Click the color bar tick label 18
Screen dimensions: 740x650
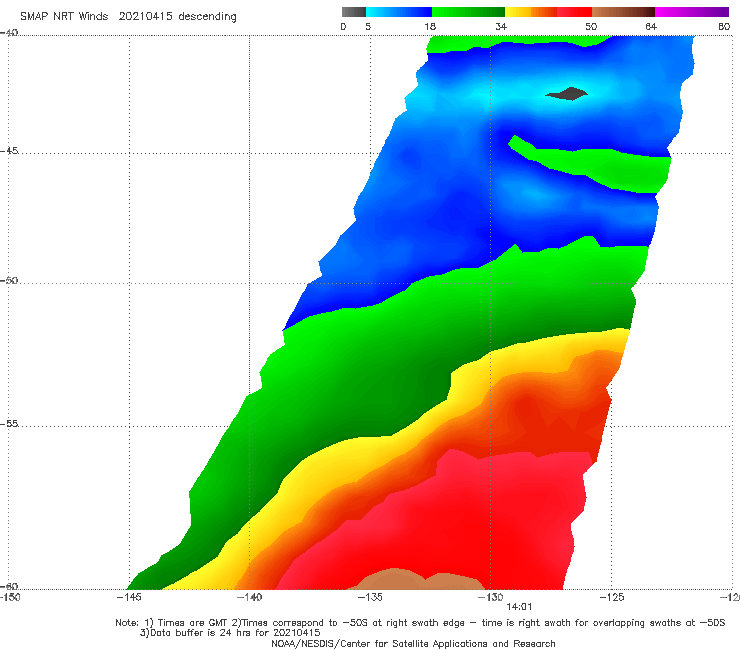[x=430, y=27]
